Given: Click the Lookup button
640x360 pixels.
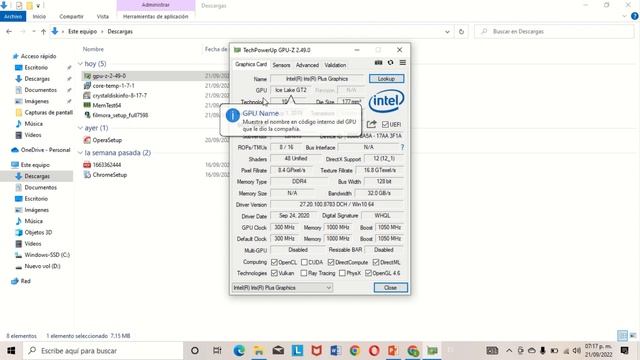Looking at the screenshot, I should (x=386, y=79).
